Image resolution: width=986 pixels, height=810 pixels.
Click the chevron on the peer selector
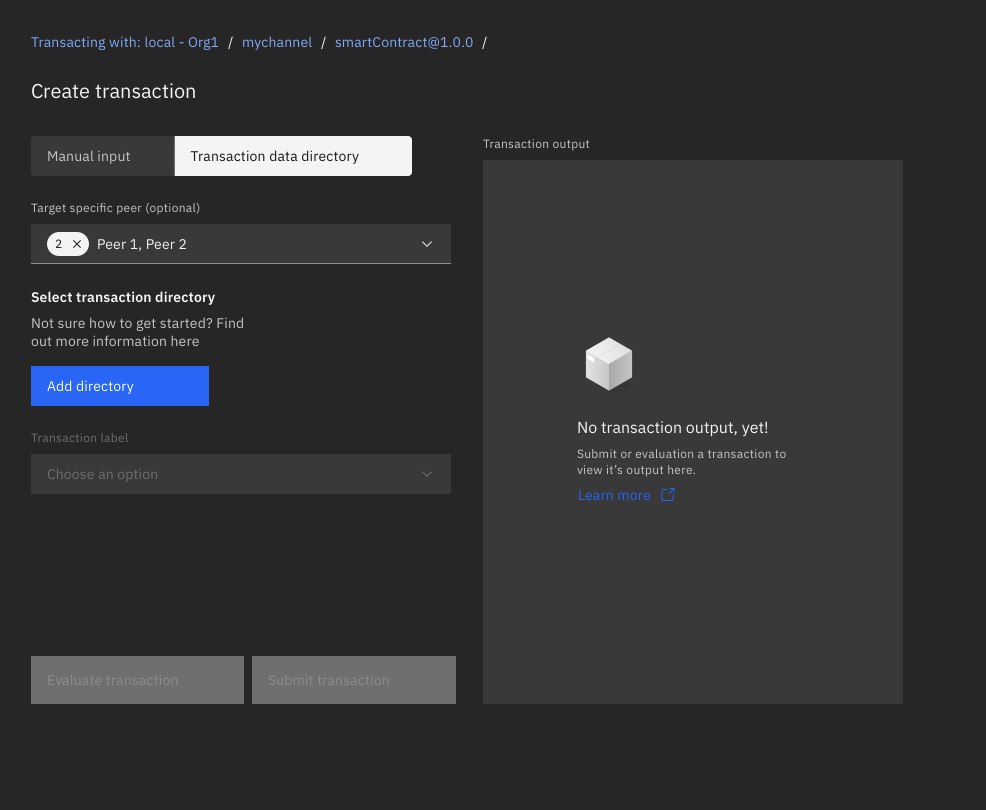coord(427,243)
